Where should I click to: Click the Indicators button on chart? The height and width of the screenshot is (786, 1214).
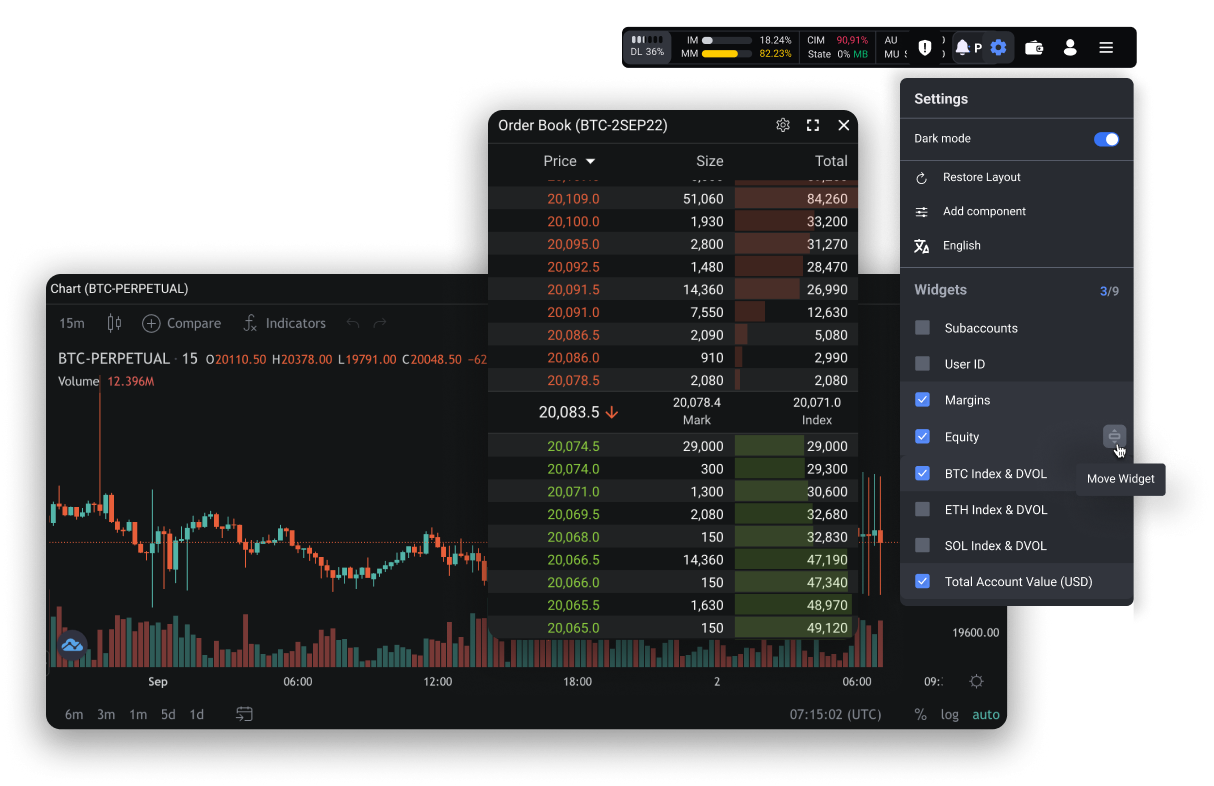tap(285, 323)
